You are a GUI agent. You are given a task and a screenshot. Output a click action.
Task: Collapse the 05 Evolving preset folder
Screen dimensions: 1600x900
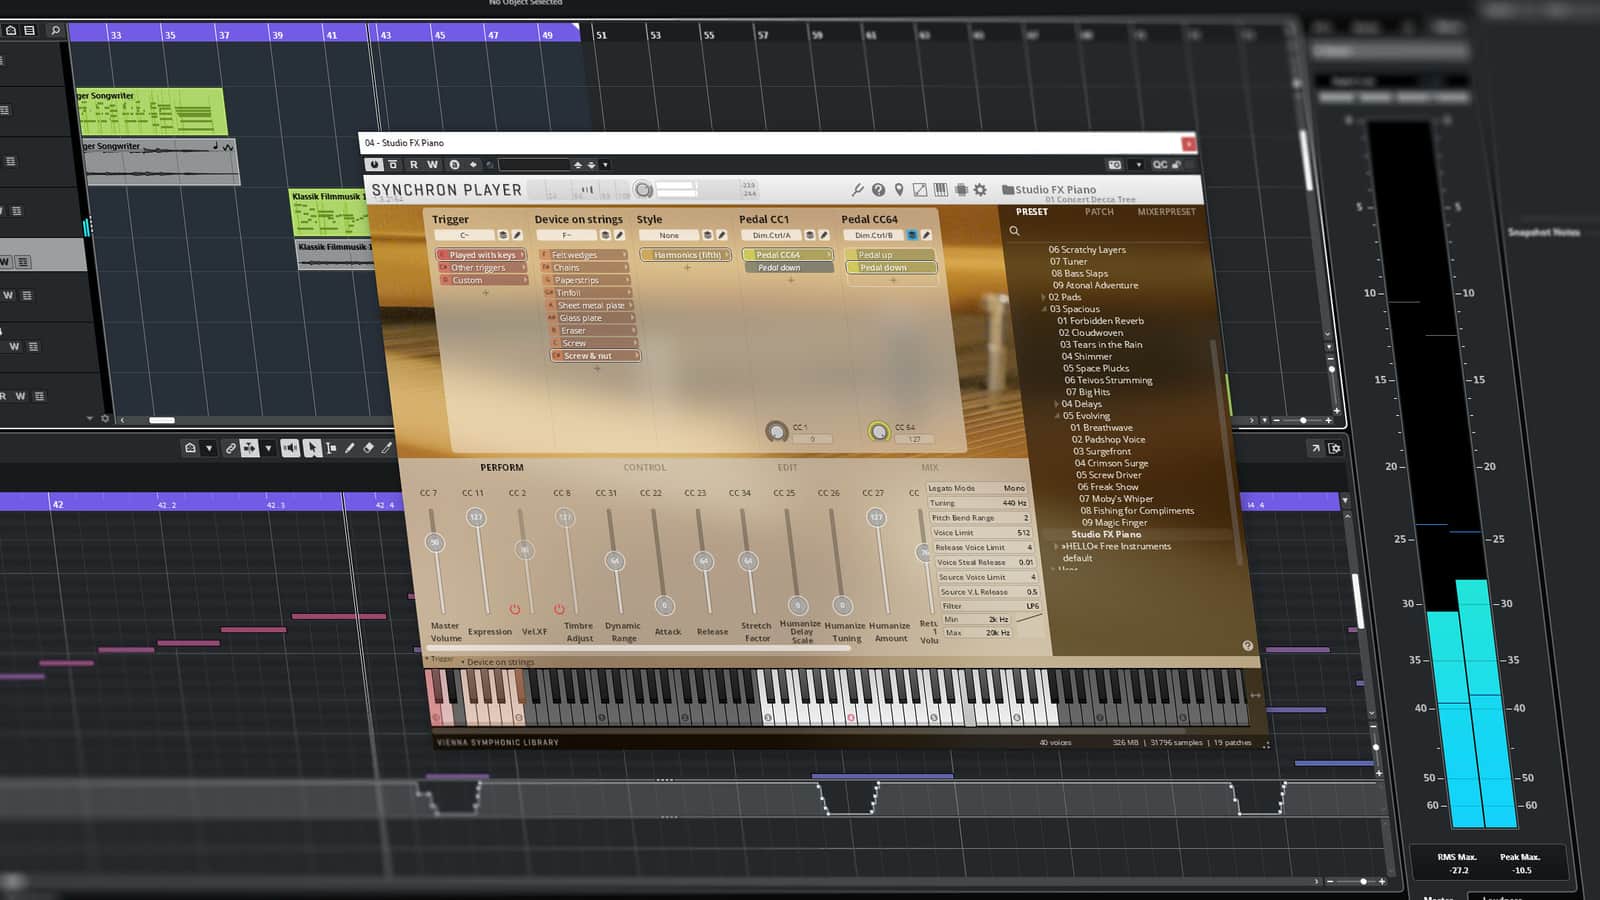[x=1056, y=416]
